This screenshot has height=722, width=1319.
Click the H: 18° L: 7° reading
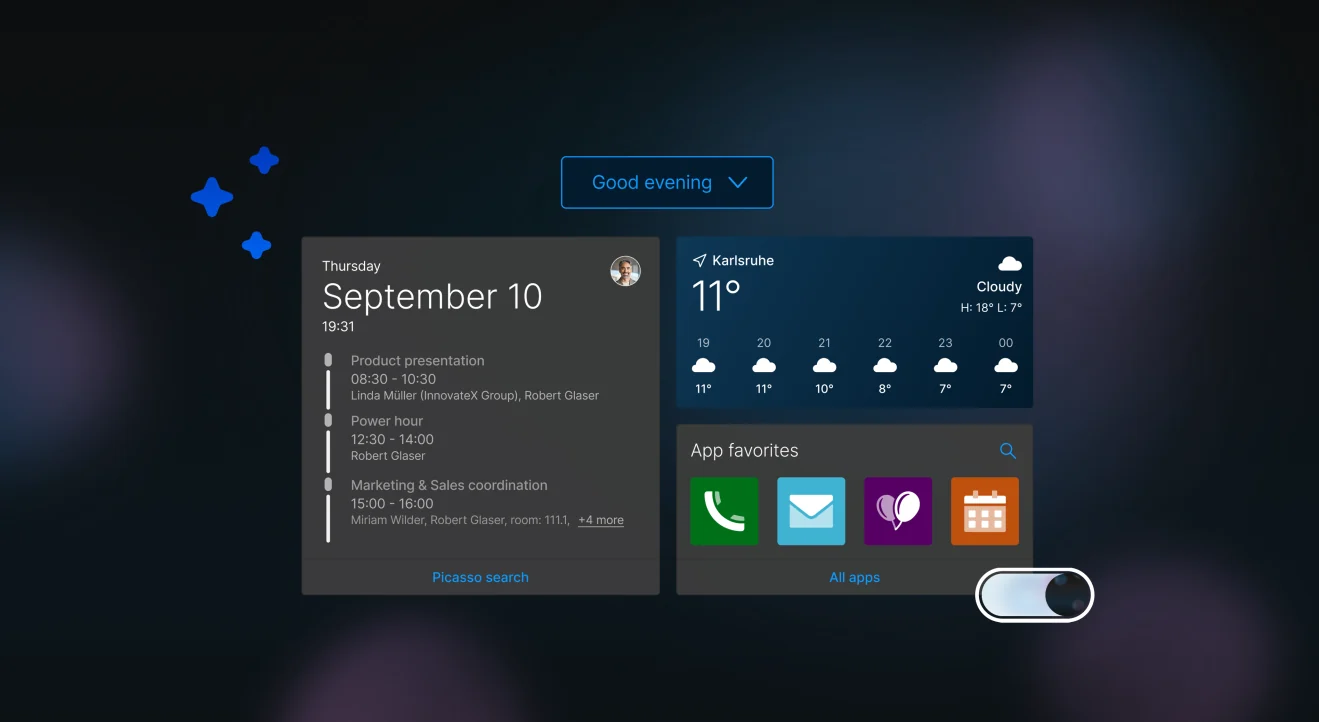991,308
